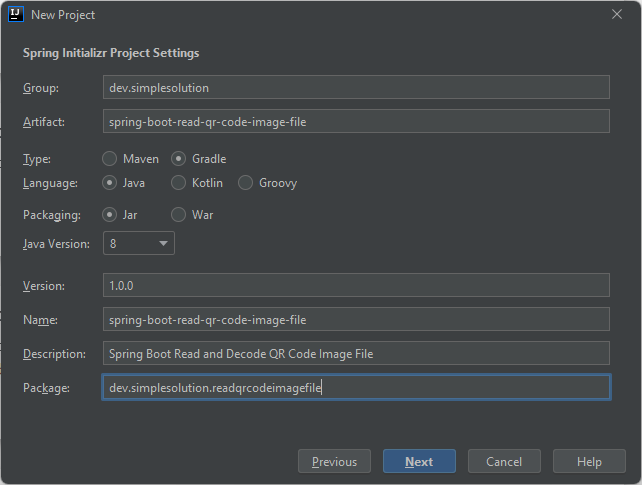Click the Version field showing 1.0.0
This screenshot has width=642, height=485.
point(356,285)
